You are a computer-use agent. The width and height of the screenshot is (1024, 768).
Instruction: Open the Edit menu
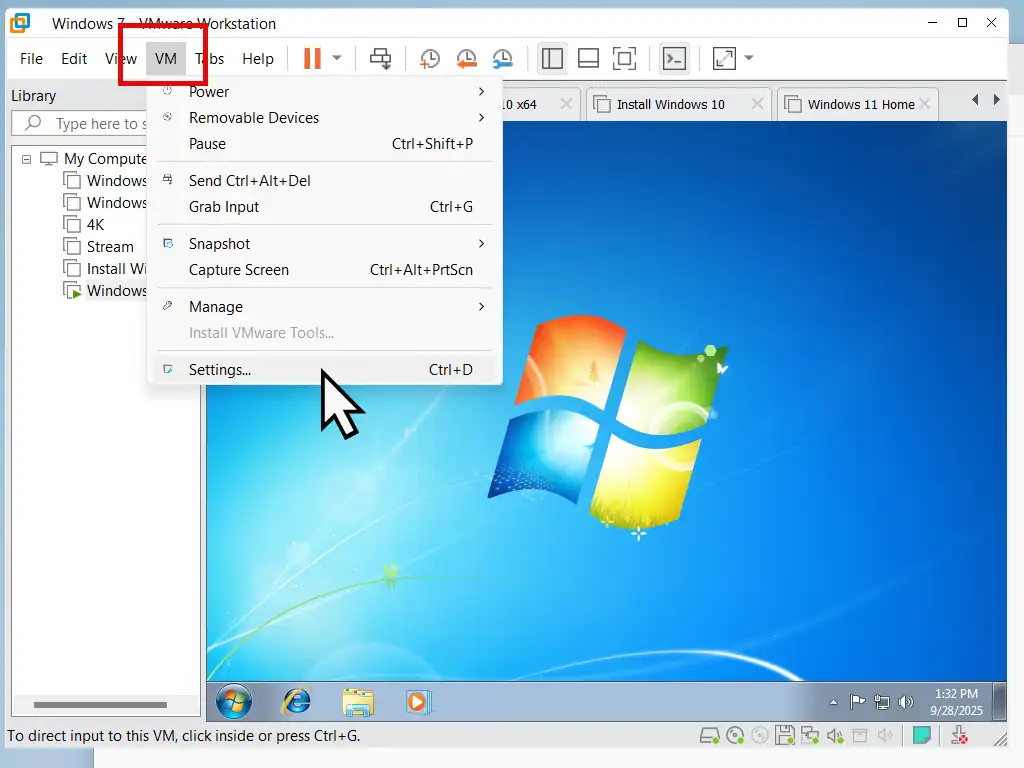coord(74,59)
